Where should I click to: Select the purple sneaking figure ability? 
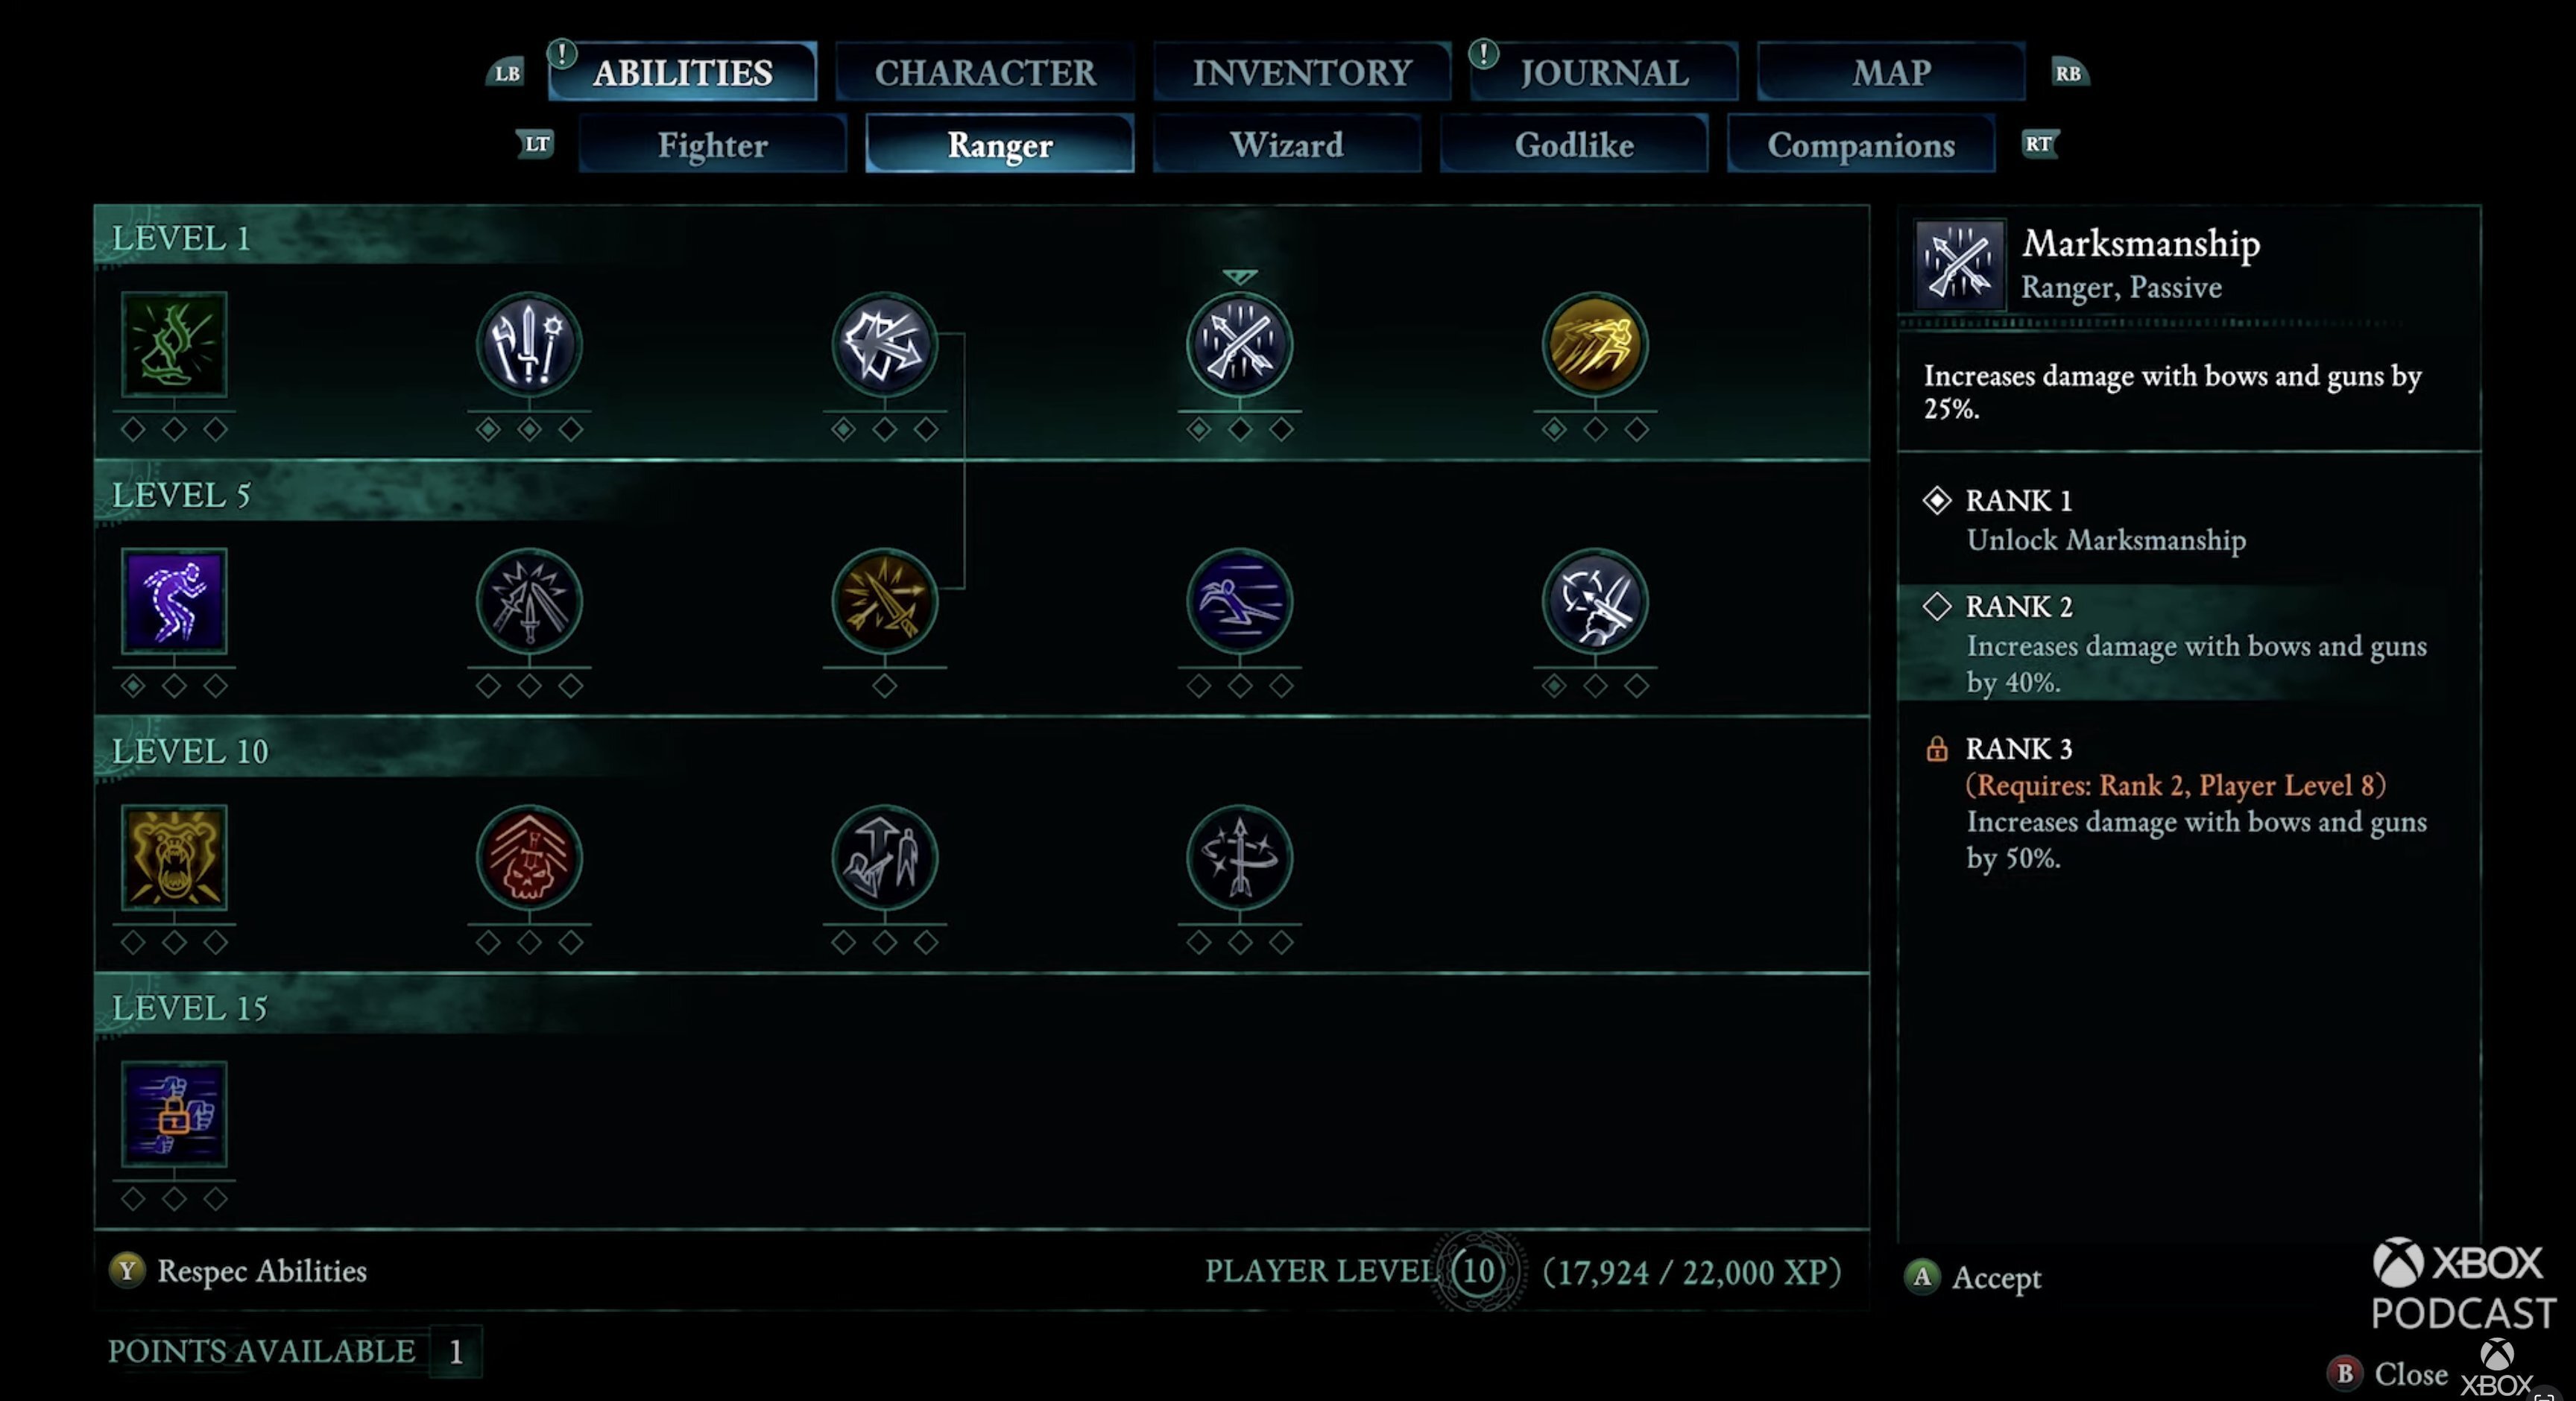tap(174, 601)
